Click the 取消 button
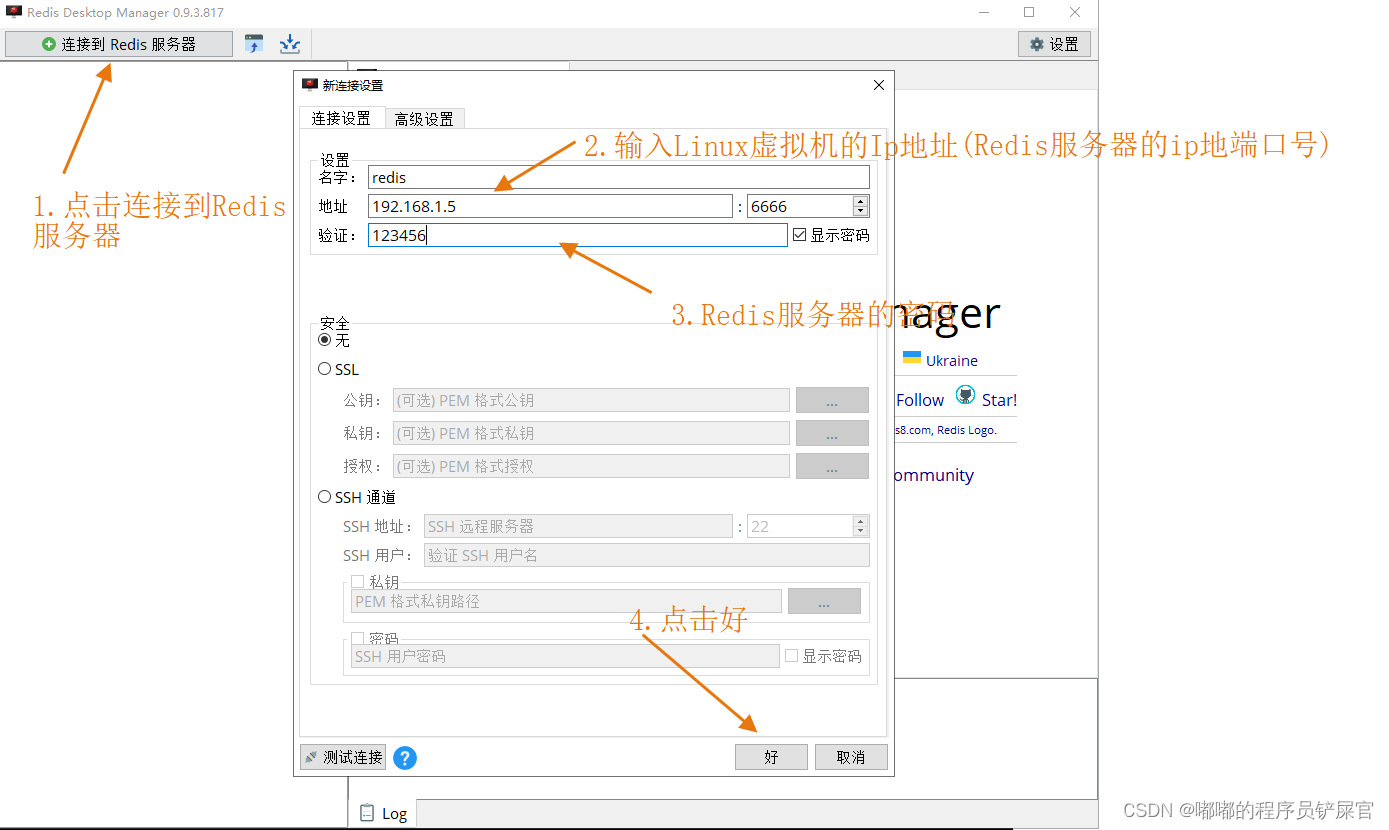The image size is (1389, 830). (x=851, y=757)
